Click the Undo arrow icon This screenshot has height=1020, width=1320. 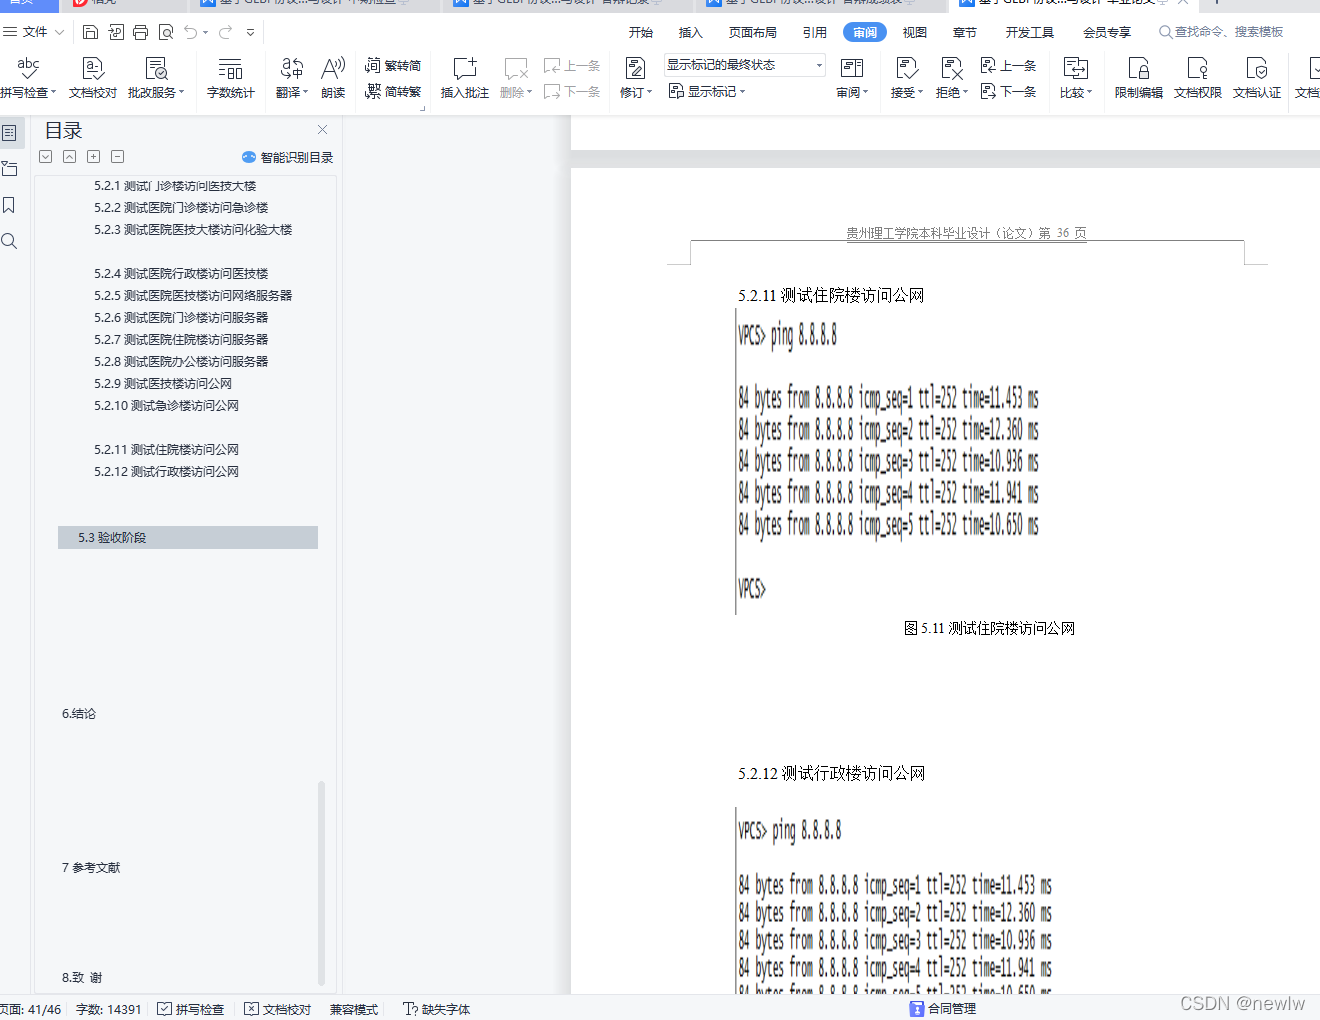pos(191,32)
